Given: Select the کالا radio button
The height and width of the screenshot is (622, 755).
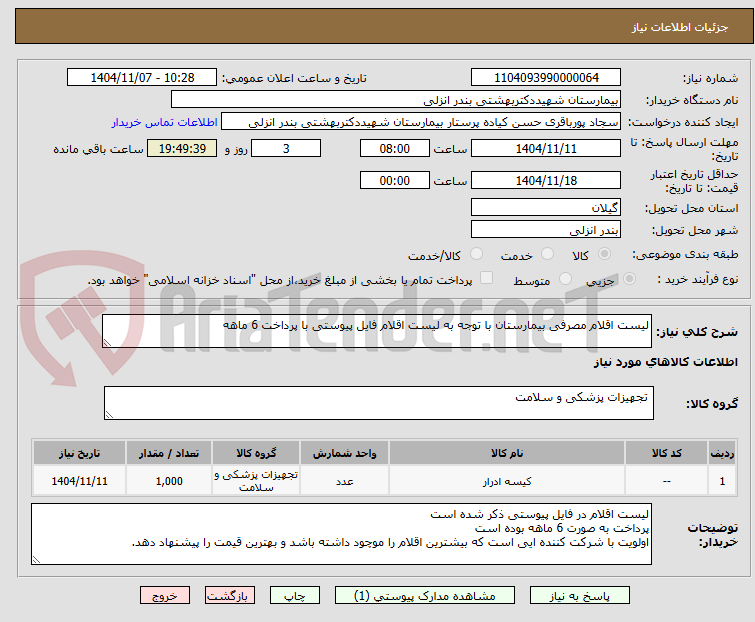Looking at the screenshot, I should pos(604,254).
